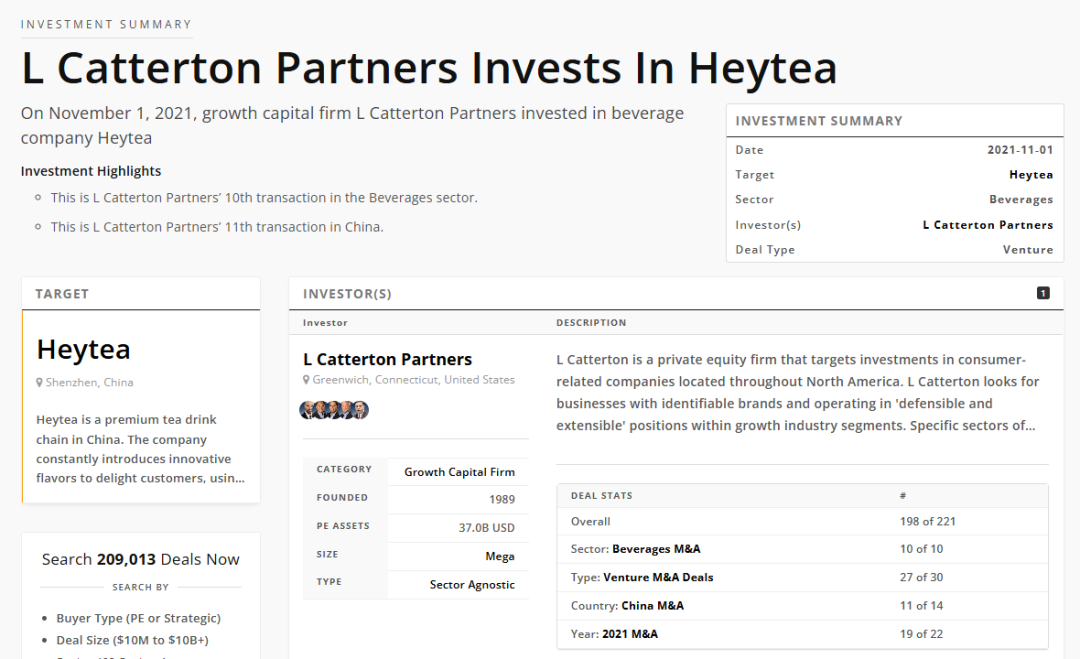Open L Catterton Partners link in summary table
This screenshot has width=1080, height=659.
click(x=988, y=225)
